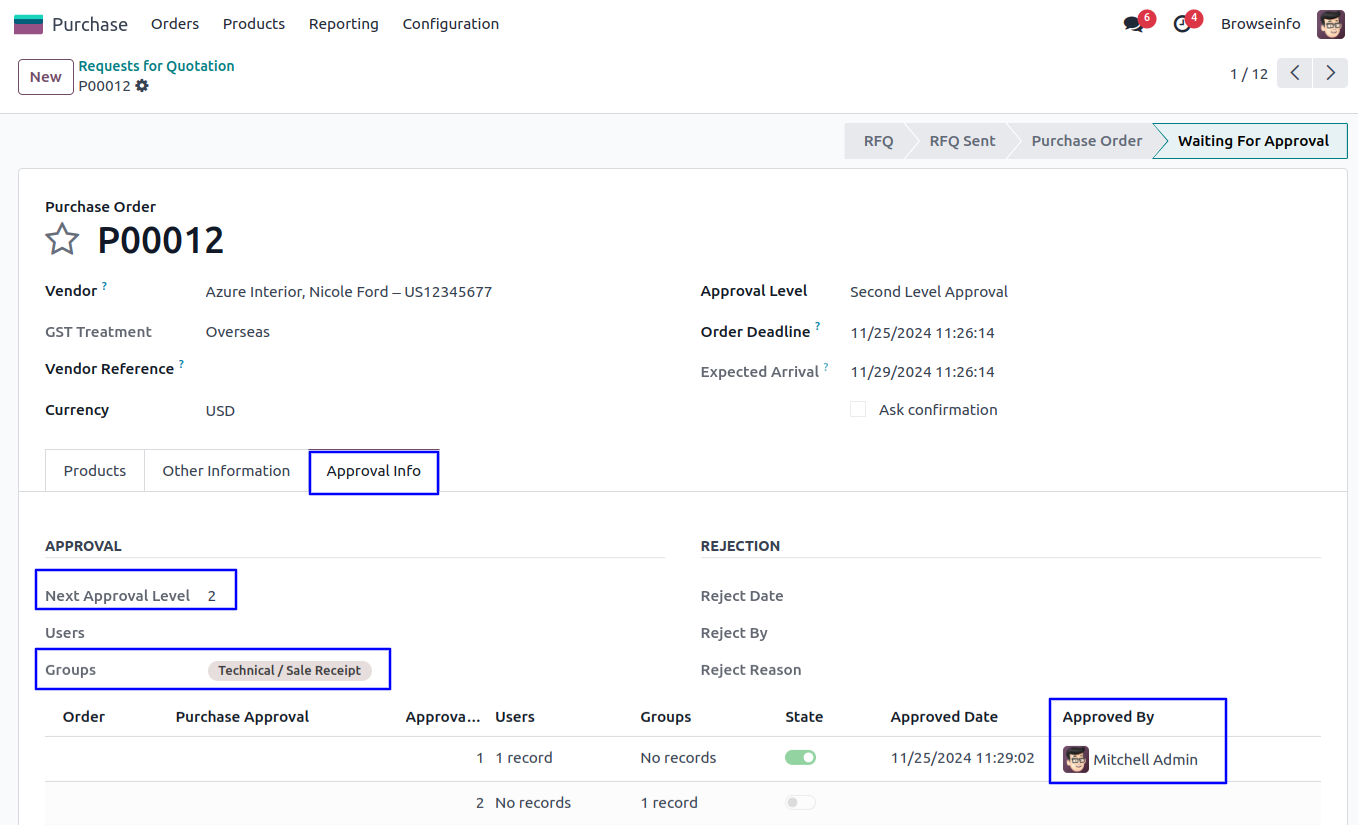This screenshot has height=825, width=1358.
Task: Open the activities clock icon
Action: click(x=1182, y=24)
